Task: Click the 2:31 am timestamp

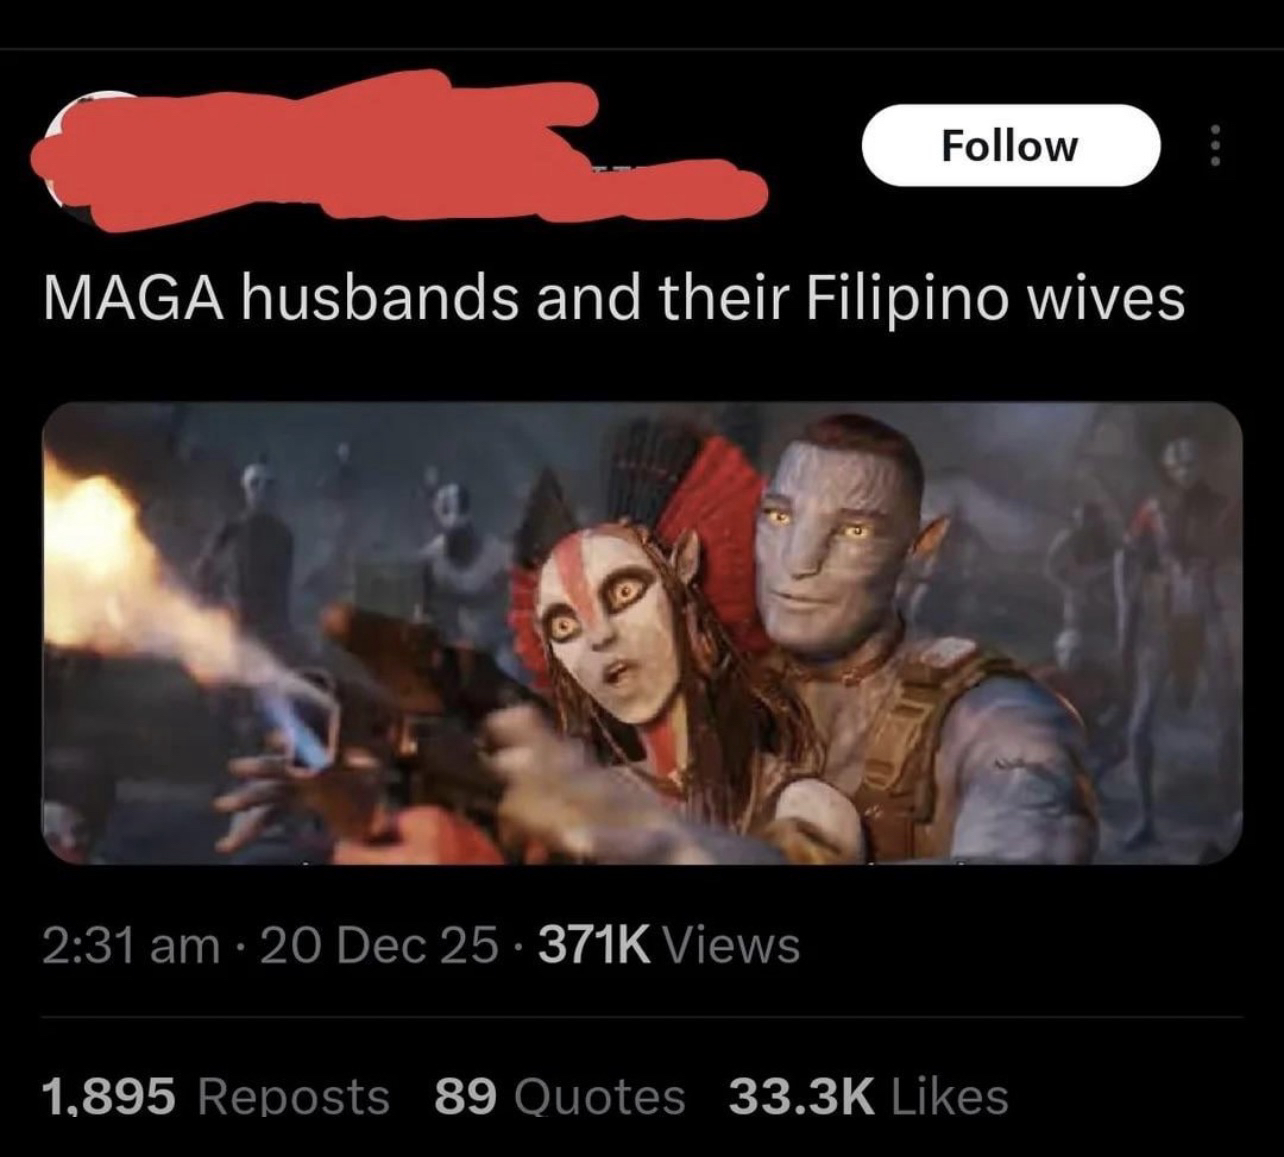Action: 131,944
